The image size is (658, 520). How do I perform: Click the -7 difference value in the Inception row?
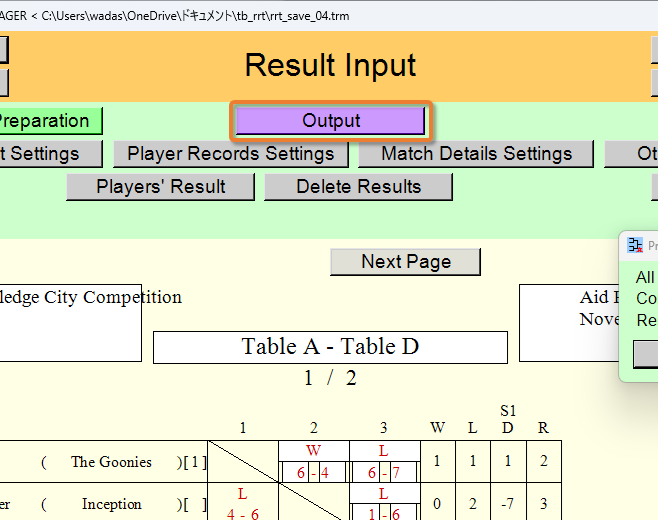[507, 504]
